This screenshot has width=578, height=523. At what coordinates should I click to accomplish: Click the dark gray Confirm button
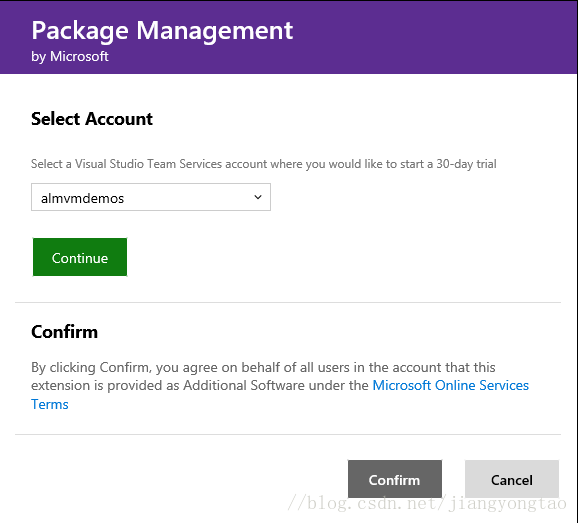(x=395, y=479)
